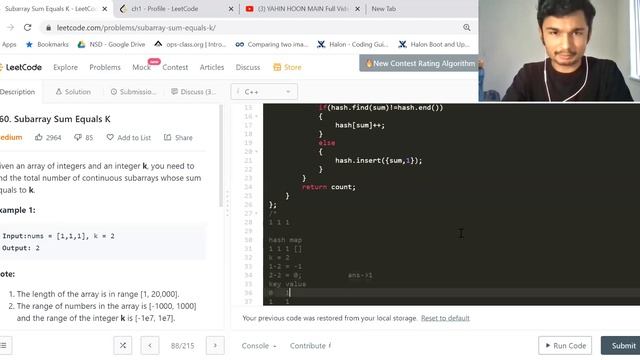Close the Subarray Sum Equals K tab

tap(104, 9)
